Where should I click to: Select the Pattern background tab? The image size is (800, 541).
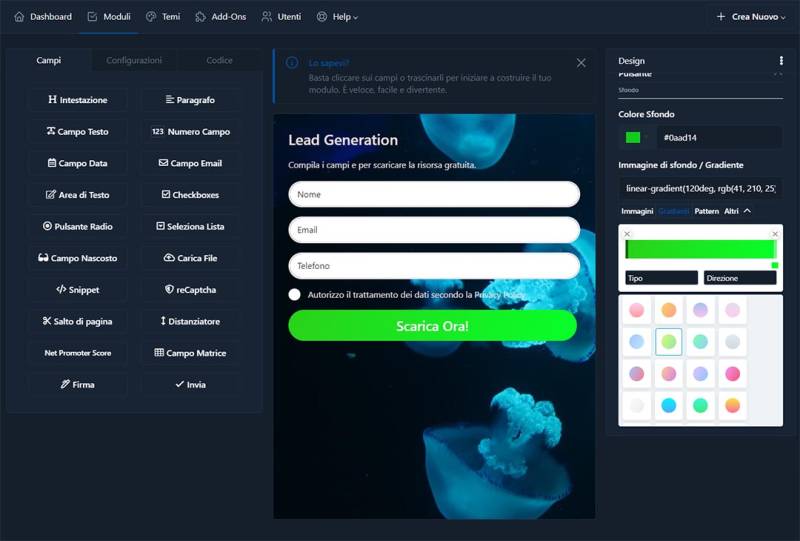point(706,211)
